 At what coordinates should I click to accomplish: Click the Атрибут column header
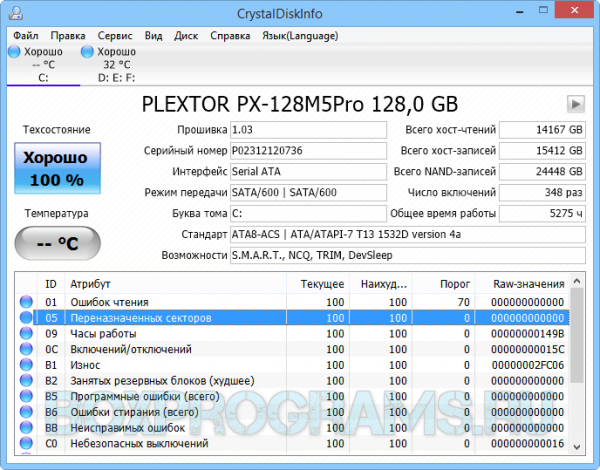coord(176,284)
